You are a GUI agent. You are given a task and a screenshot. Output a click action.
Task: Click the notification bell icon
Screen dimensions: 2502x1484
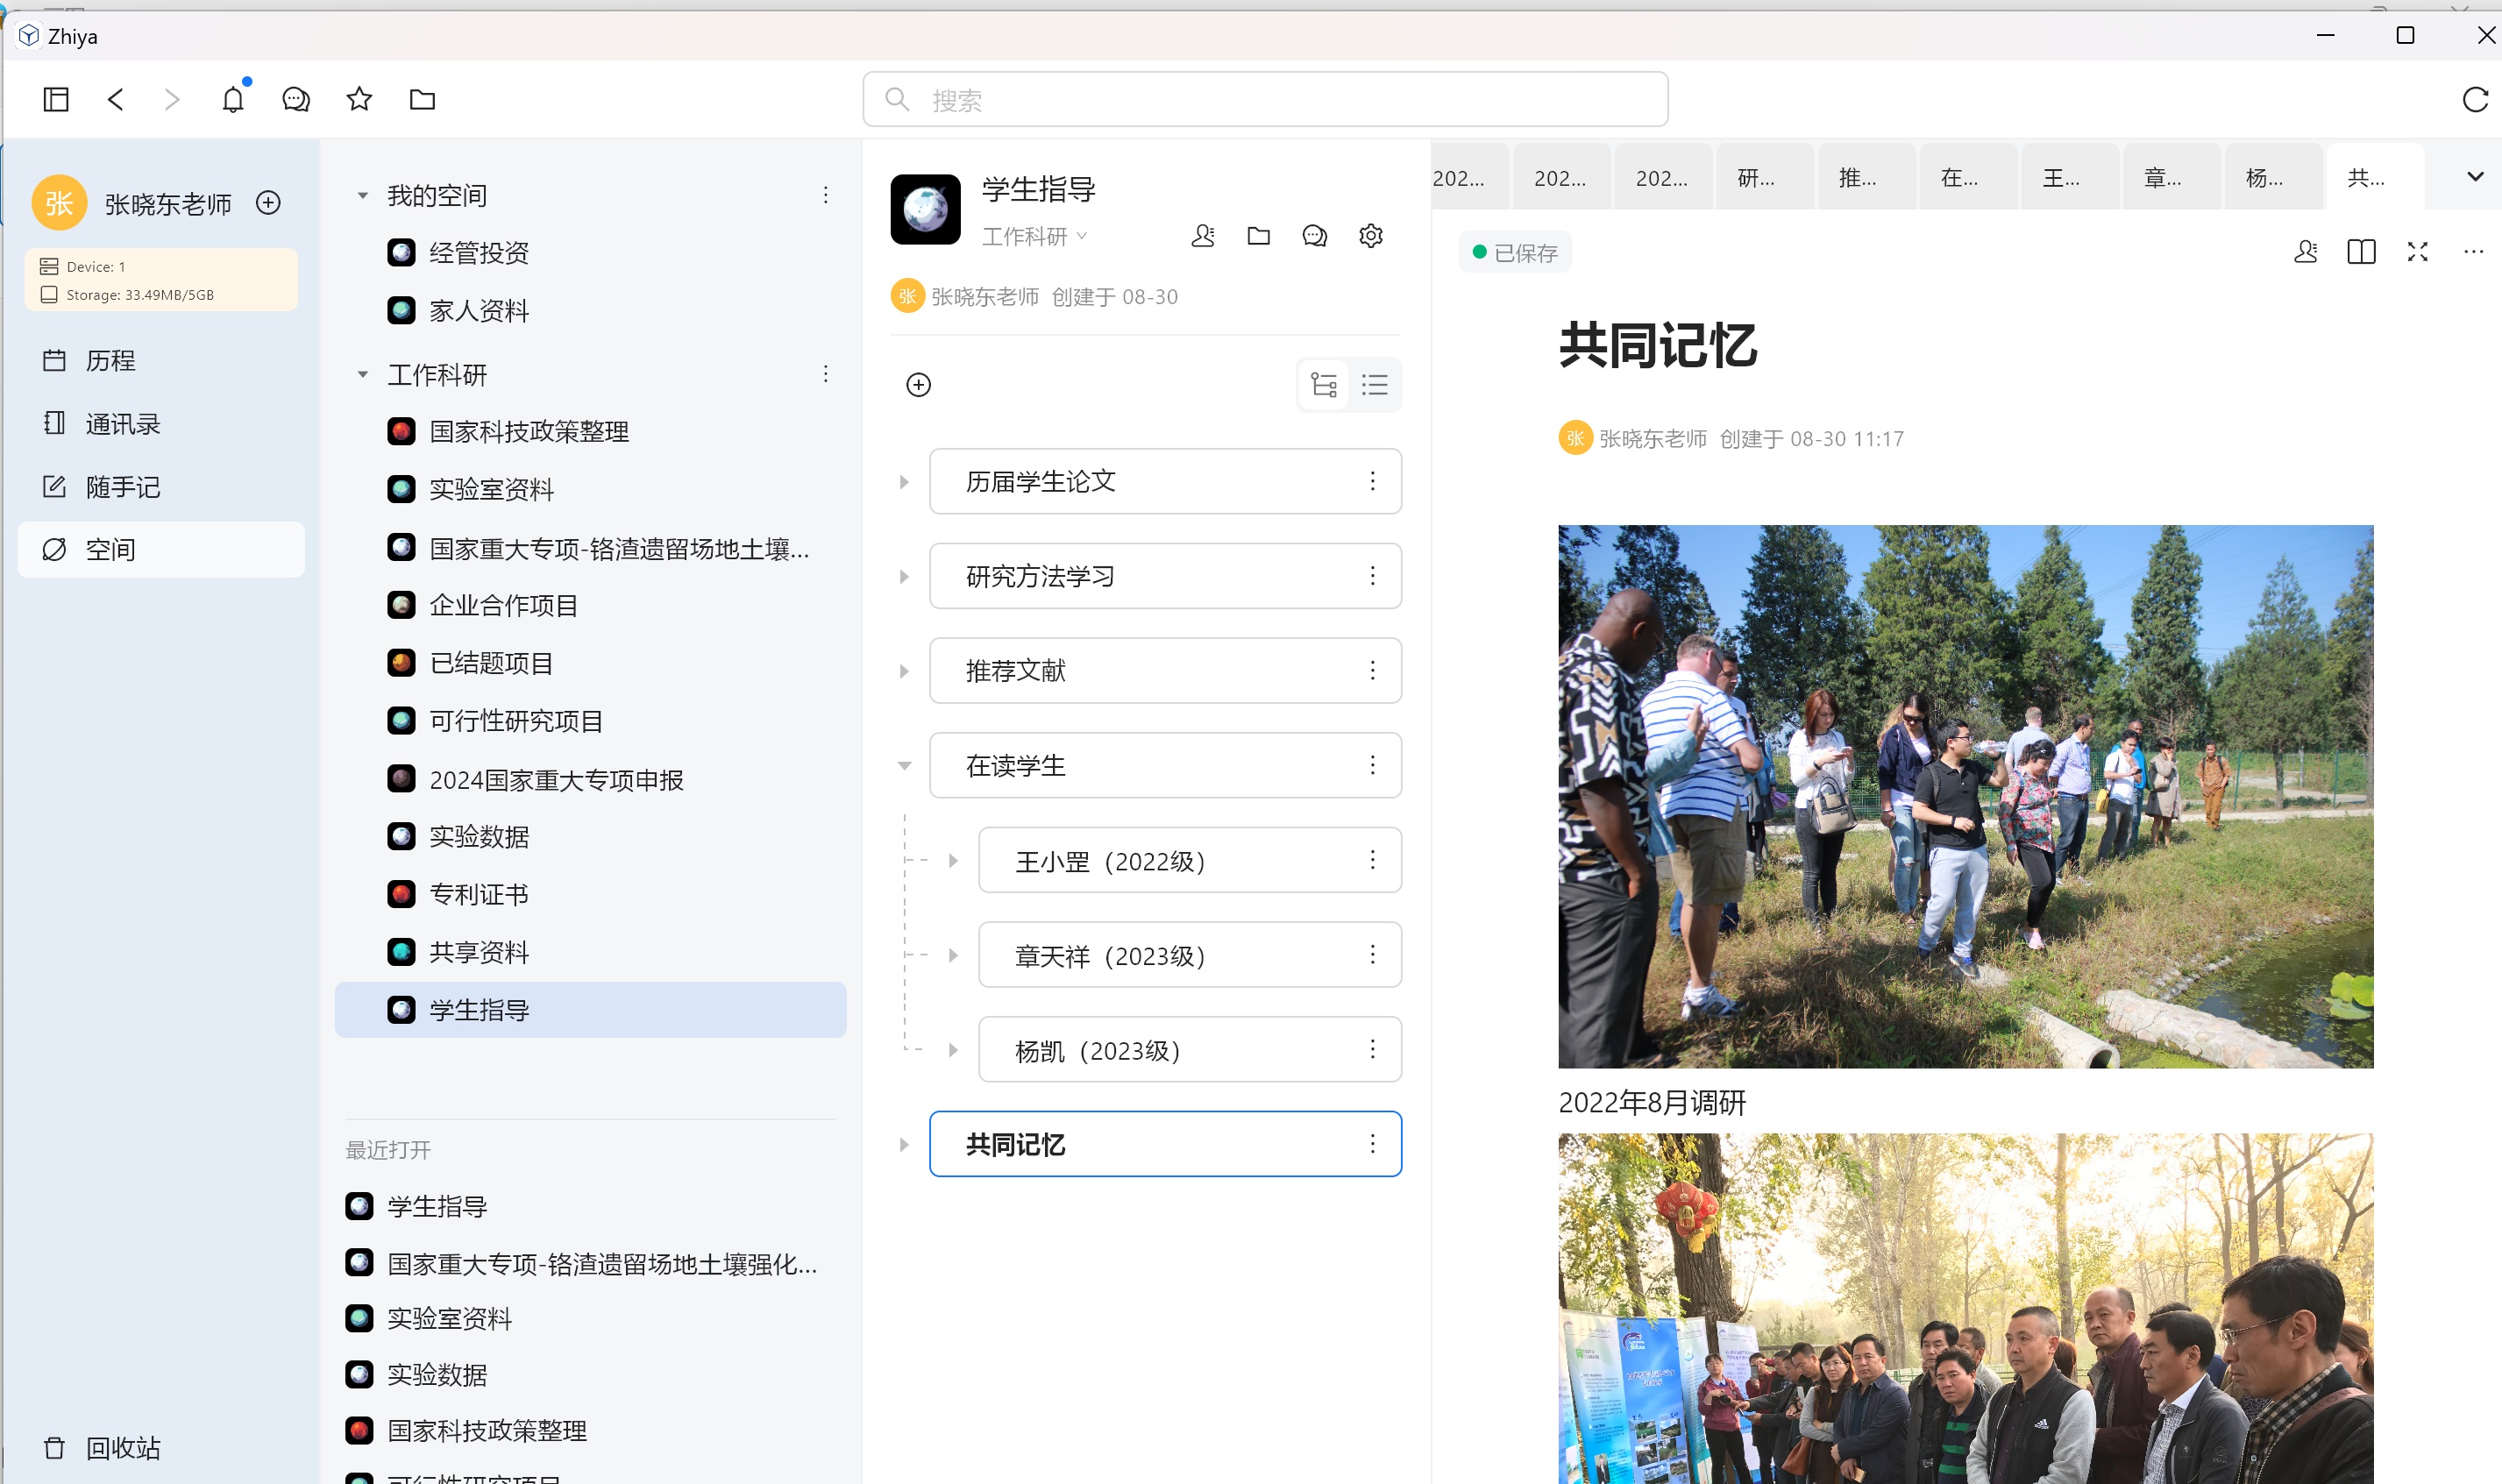tap(233, 99)
